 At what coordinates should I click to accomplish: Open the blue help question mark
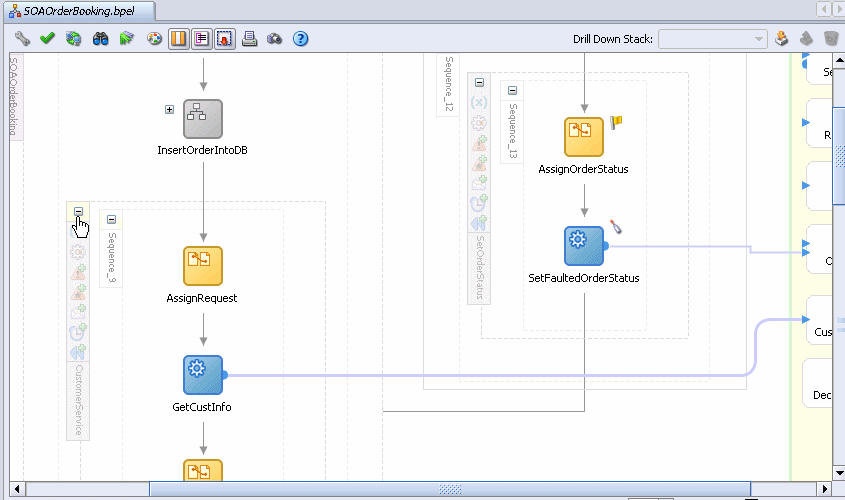[x=299, y=39]
